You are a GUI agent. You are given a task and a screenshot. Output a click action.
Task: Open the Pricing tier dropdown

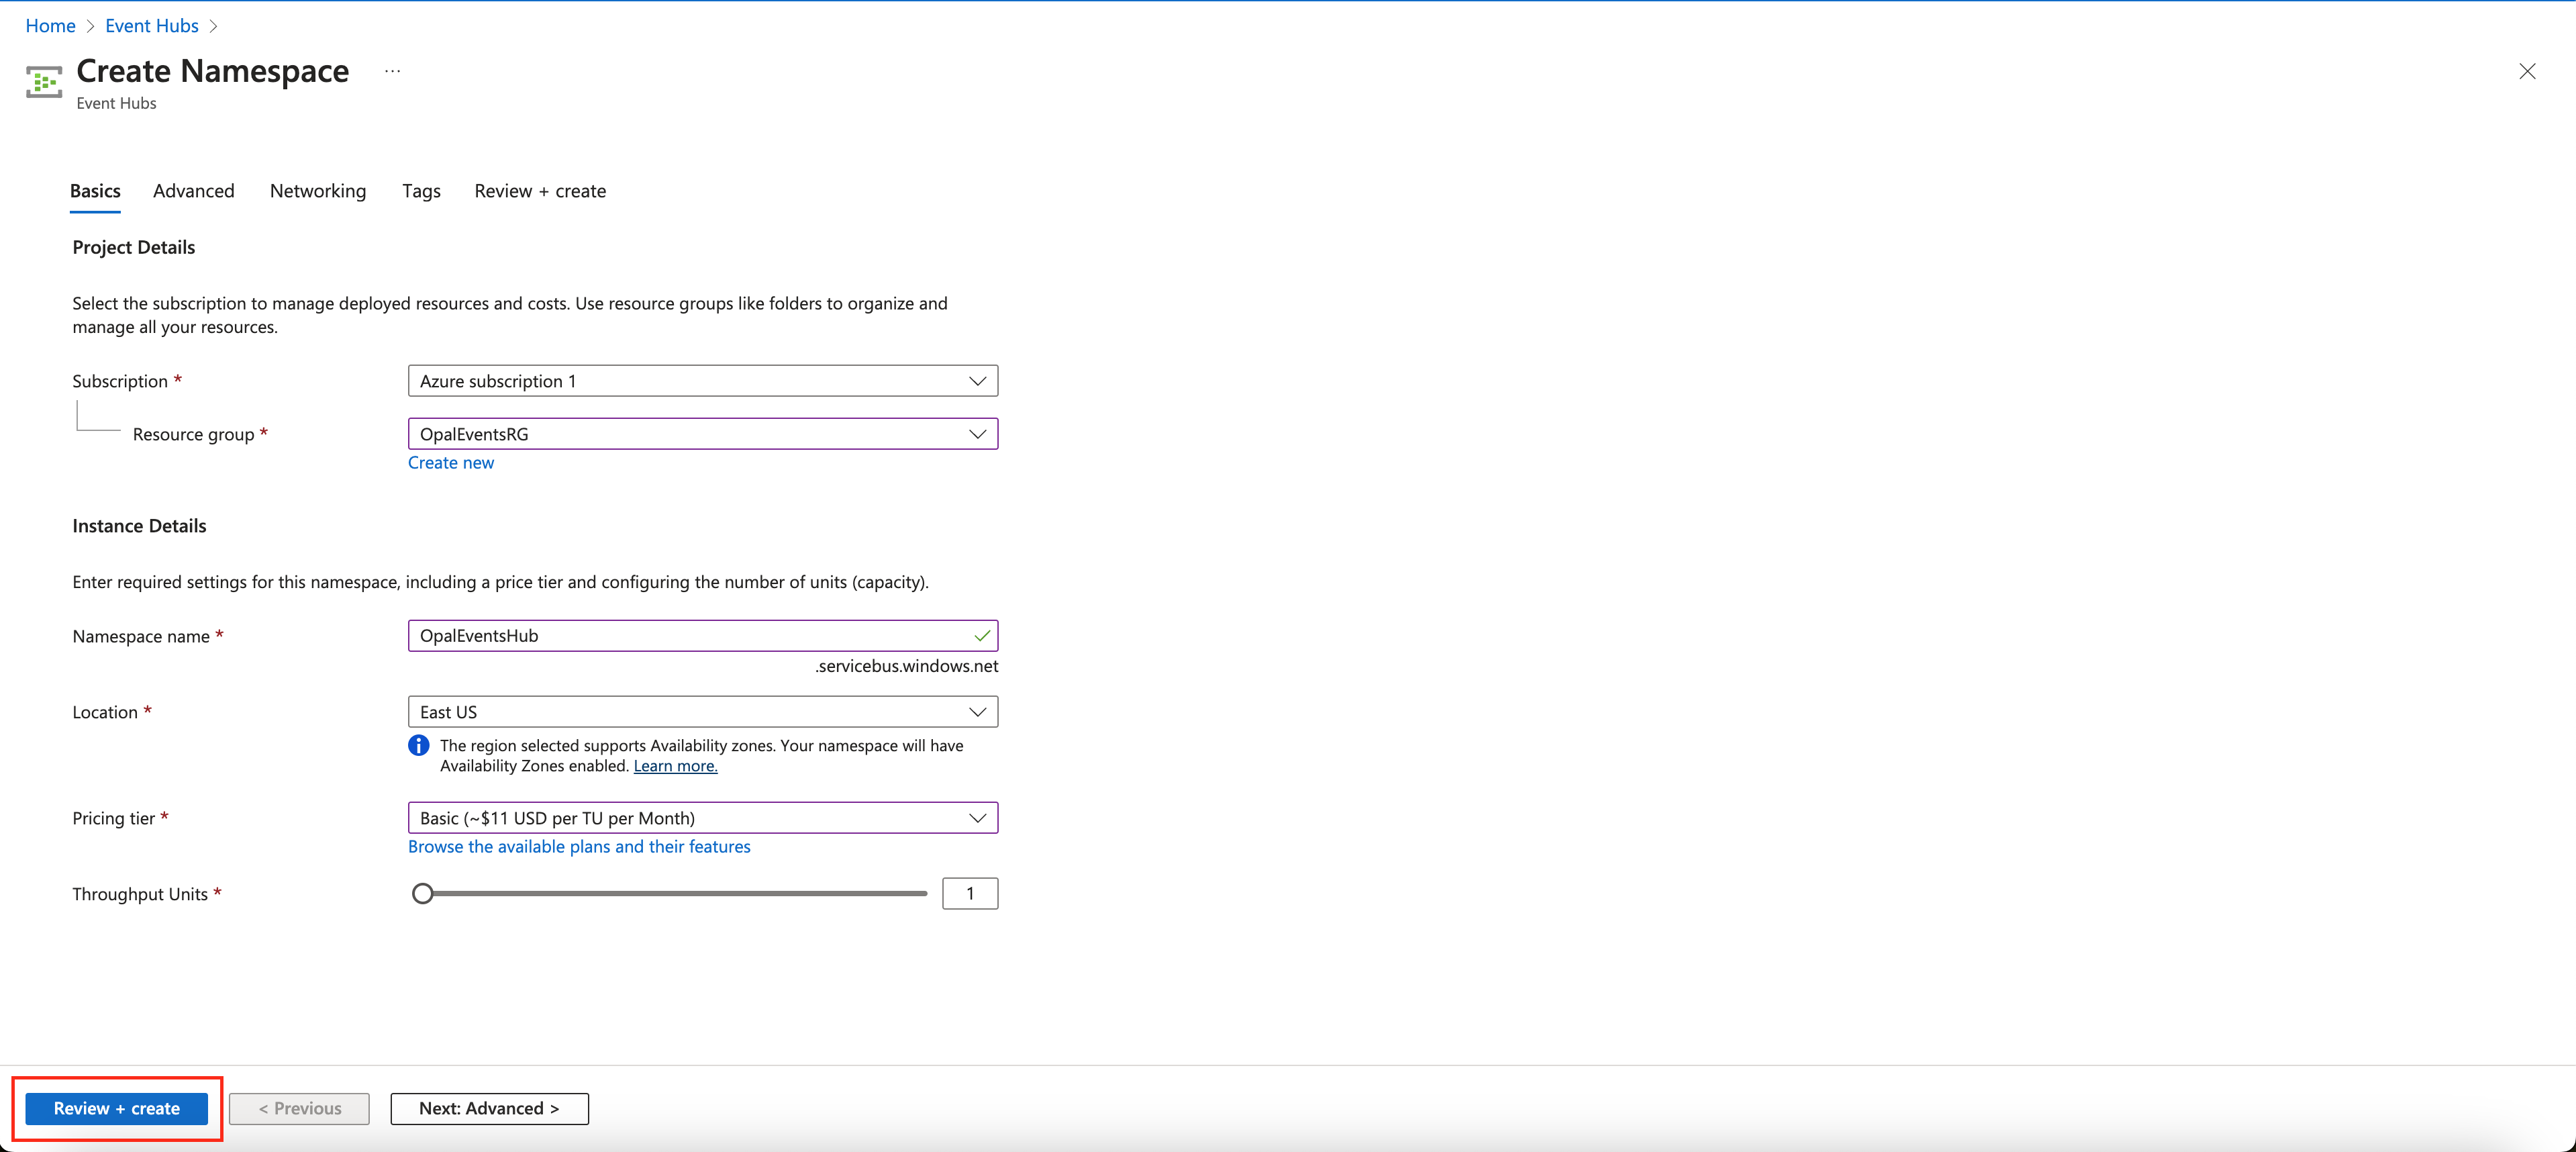pyautogui.click(x=702, y=818)
